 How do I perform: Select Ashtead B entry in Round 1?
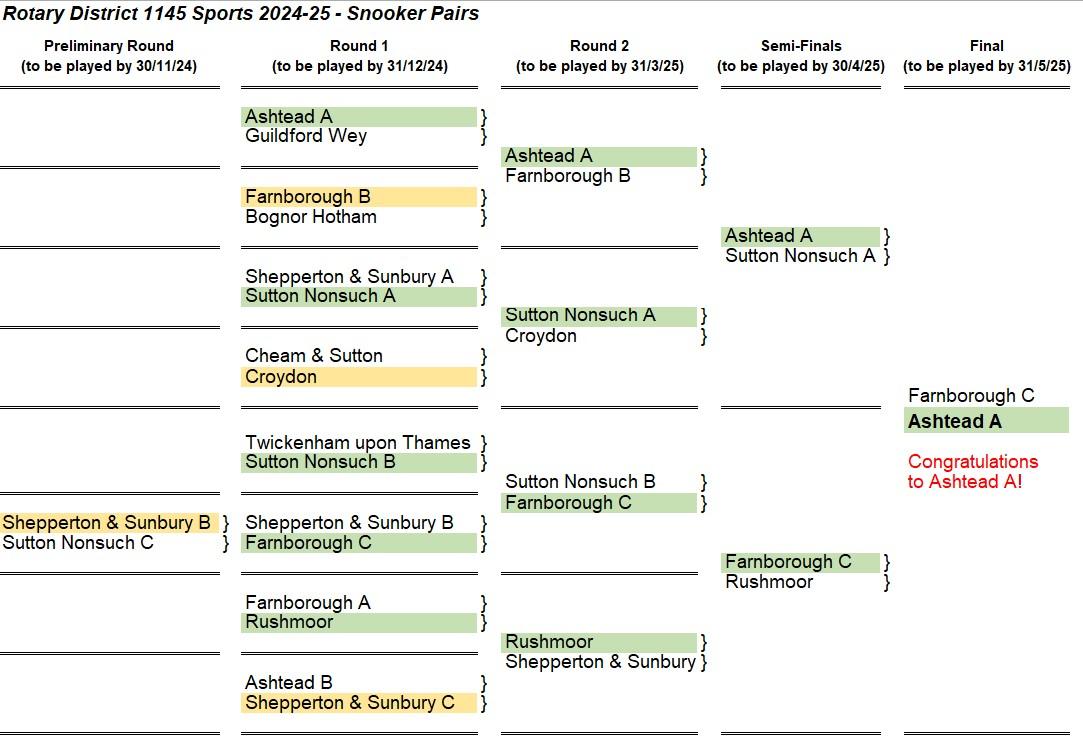click(x=289, y=682)
